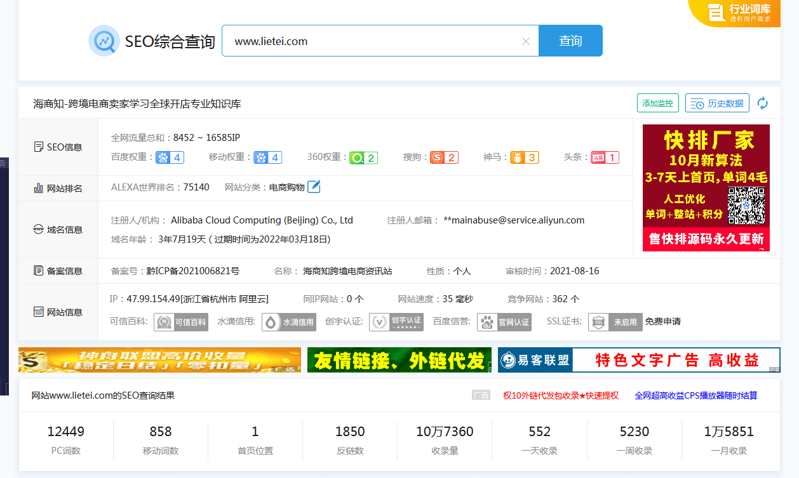799x478 pixels.
Task: Click the registrant Alibaba Cloud Computing text
Action: pyautogui.click(x=262, y=220)
